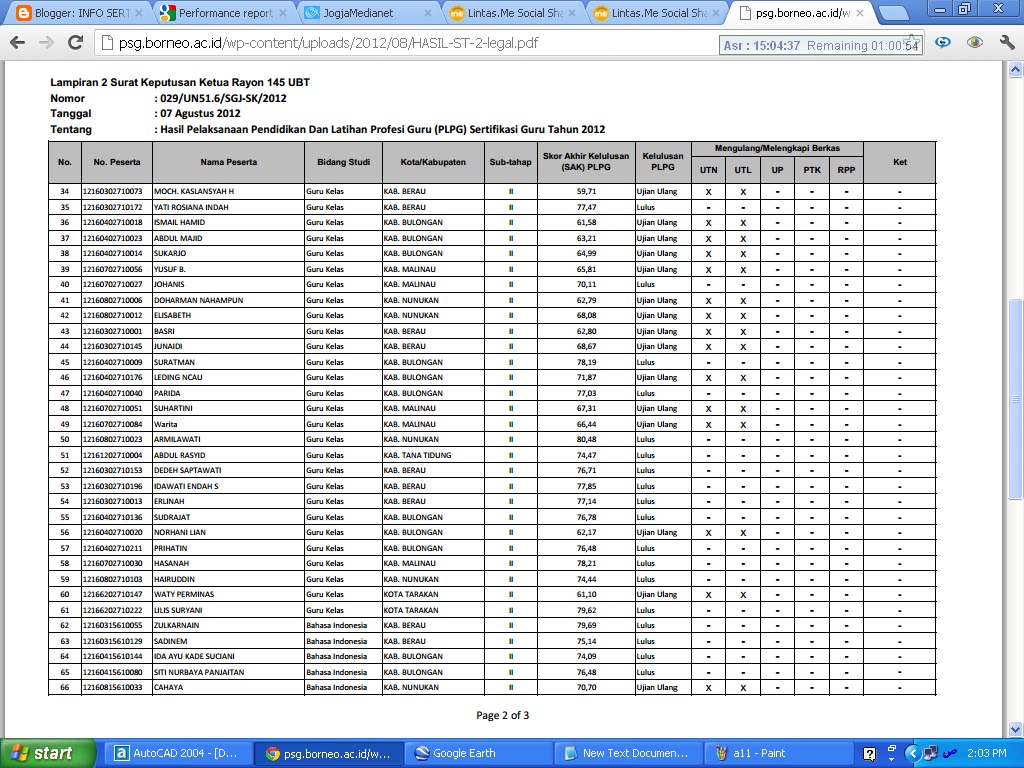The height and width of the screenshot is (768, 1024).
Task: Click the colorful eye extension icon
Action: point(975,43)
